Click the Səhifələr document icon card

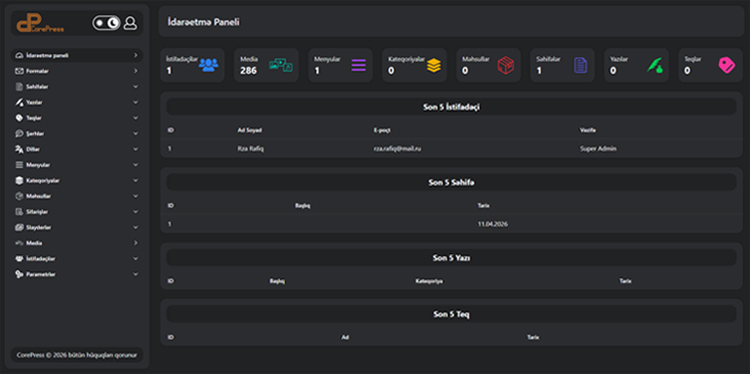tap(580, 65)
